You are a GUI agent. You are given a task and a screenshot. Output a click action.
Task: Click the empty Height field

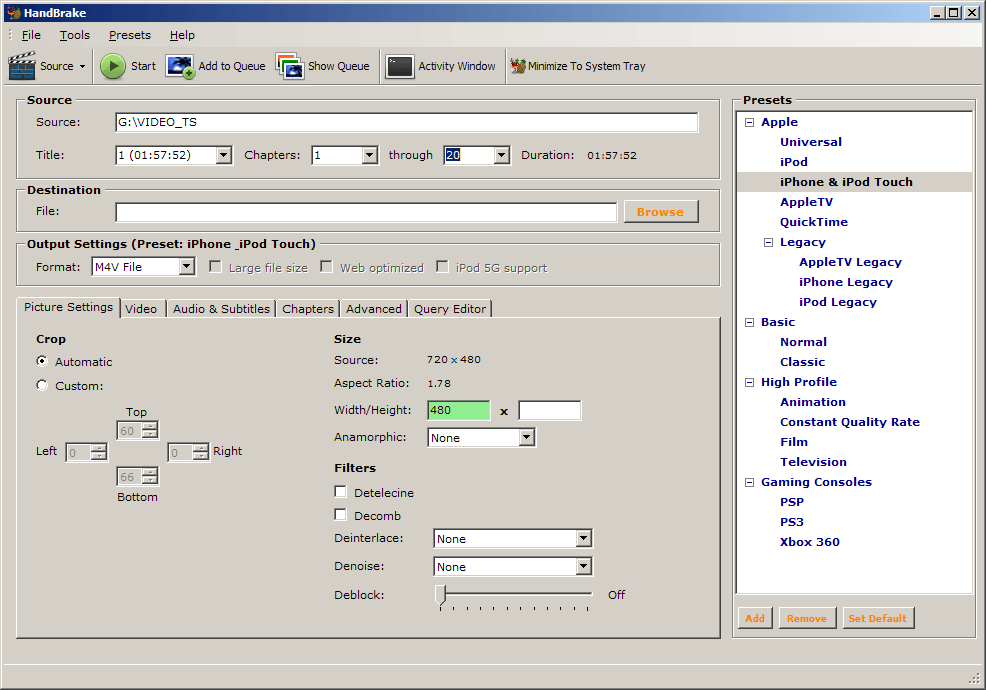point(550,410)
